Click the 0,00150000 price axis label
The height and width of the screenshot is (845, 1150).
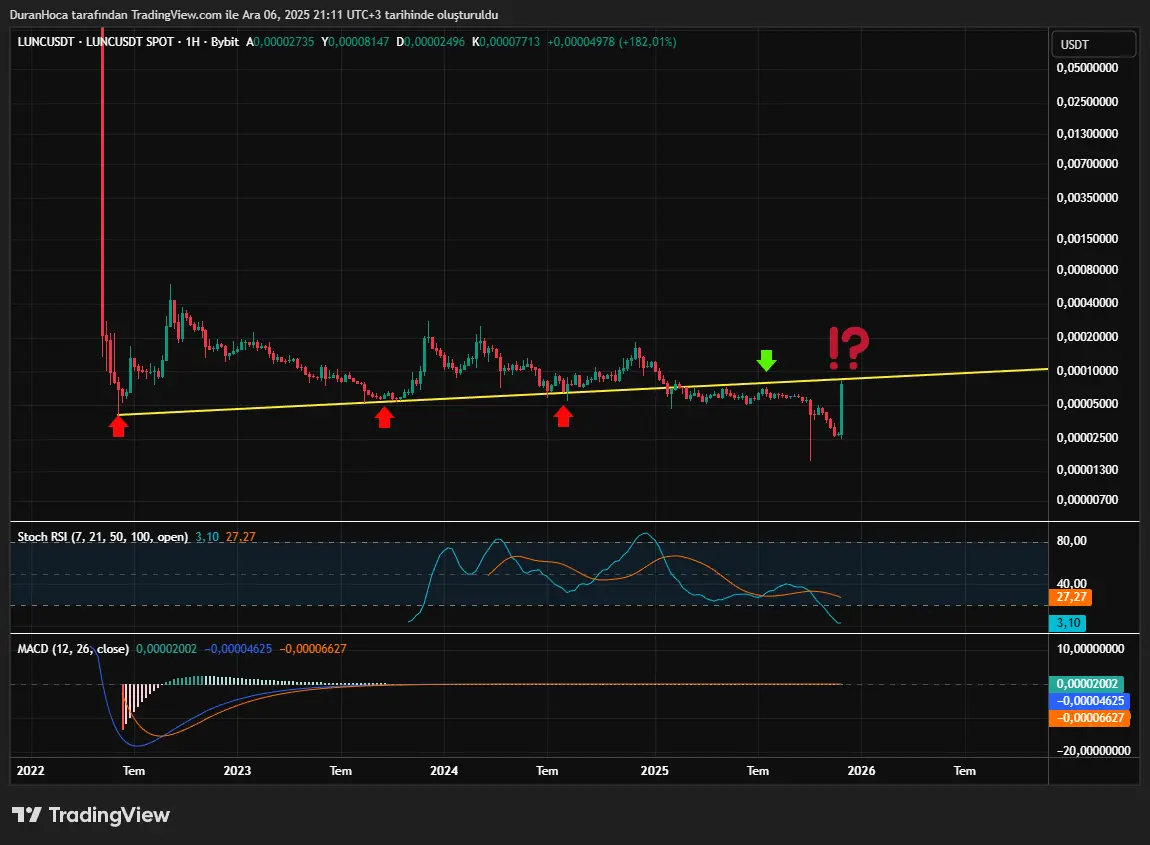pos(1087,238)
